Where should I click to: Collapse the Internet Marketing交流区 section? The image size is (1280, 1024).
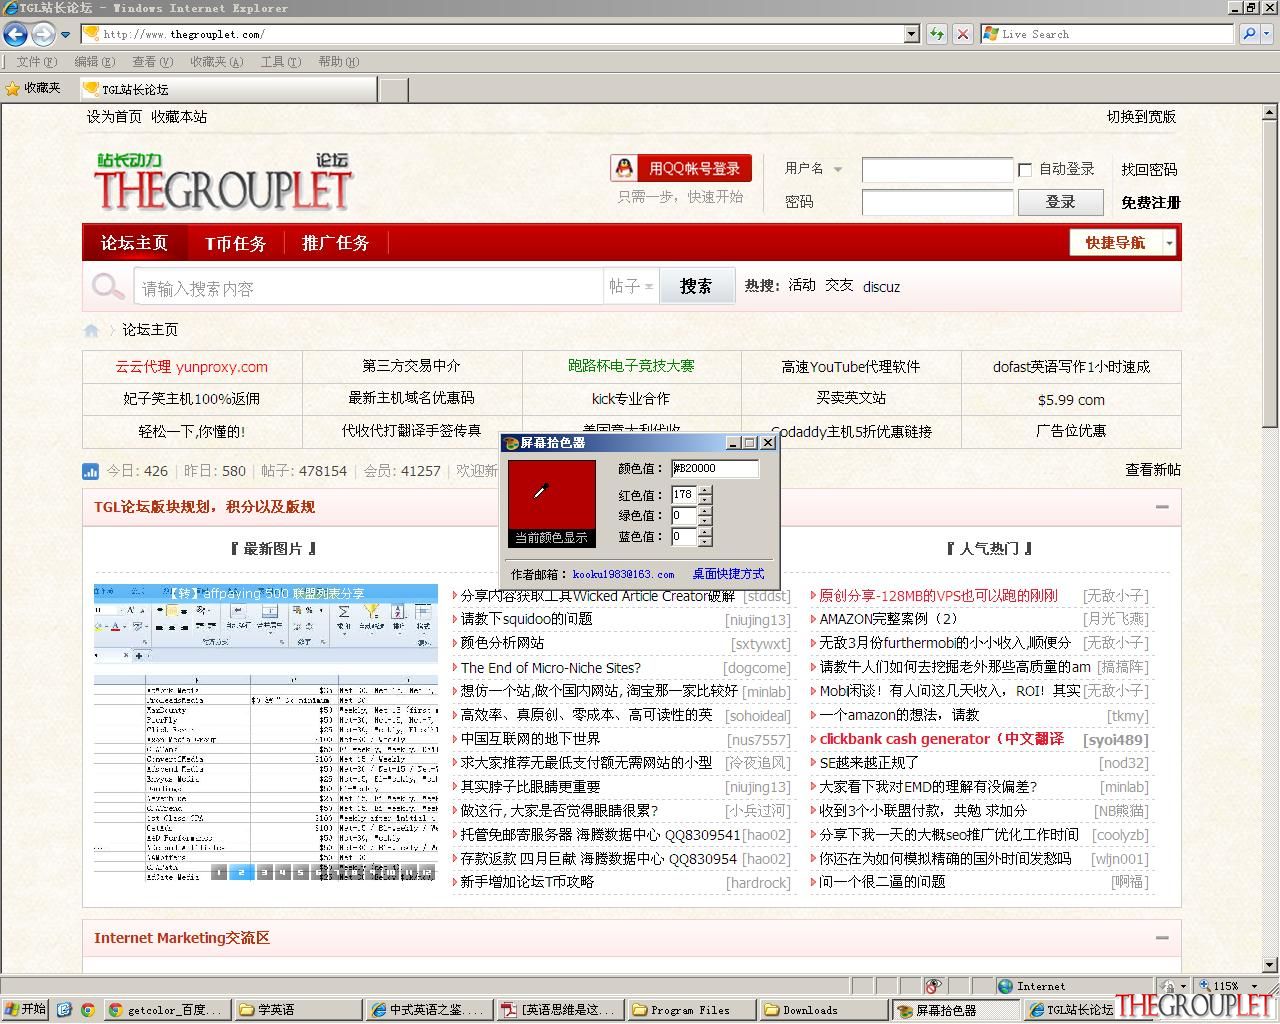[x=1162, y=938]
